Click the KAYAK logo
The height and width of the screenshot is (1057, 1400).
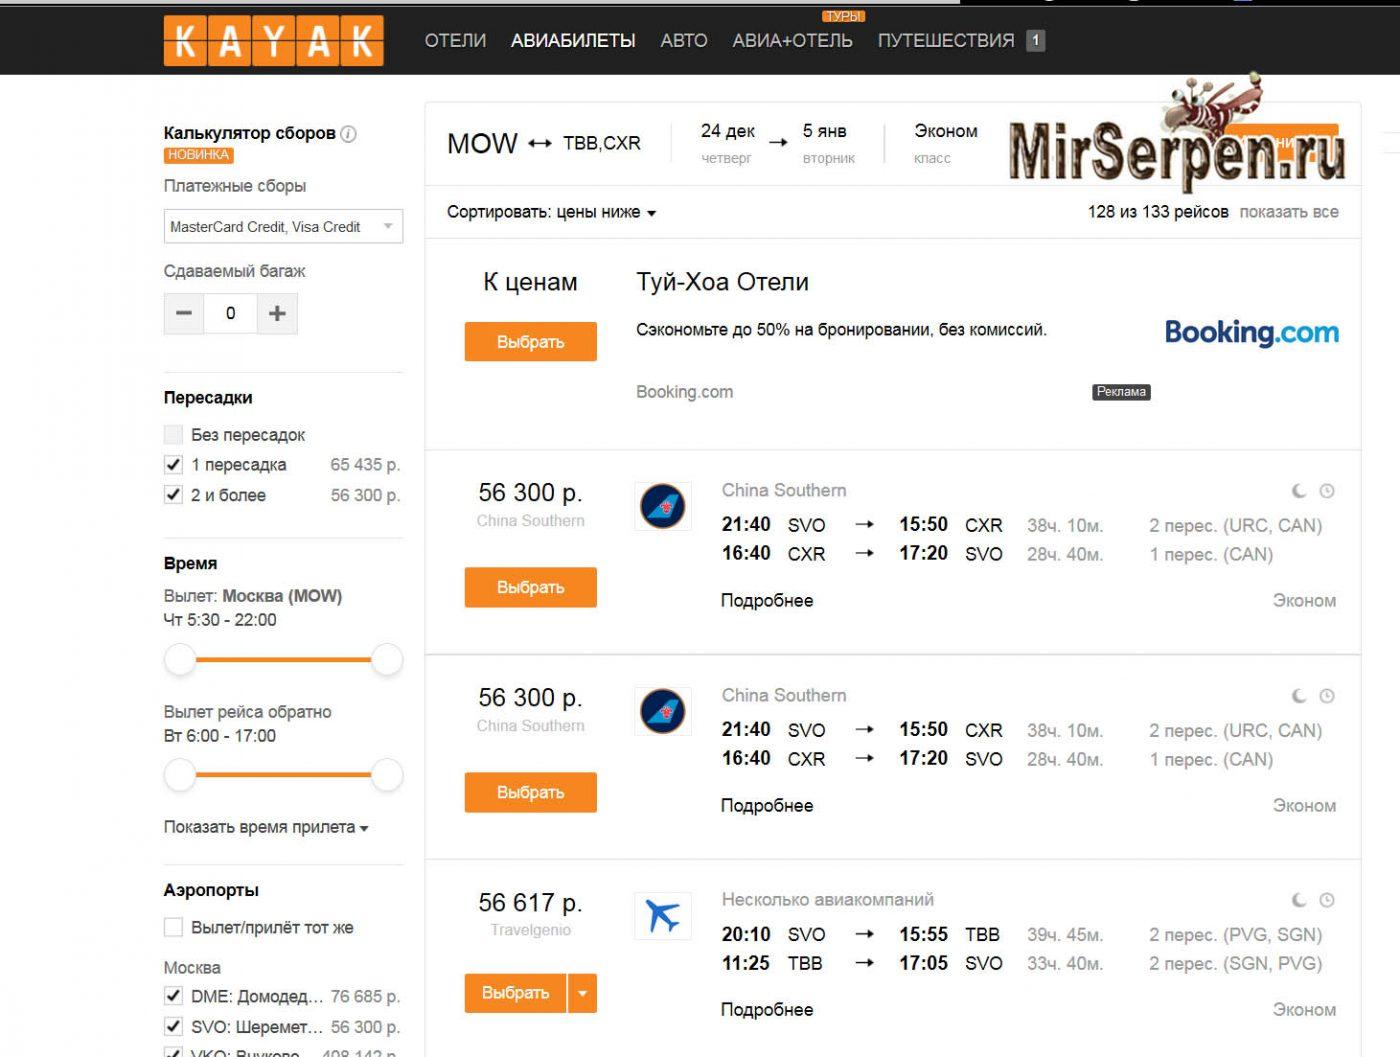(273, 40)
